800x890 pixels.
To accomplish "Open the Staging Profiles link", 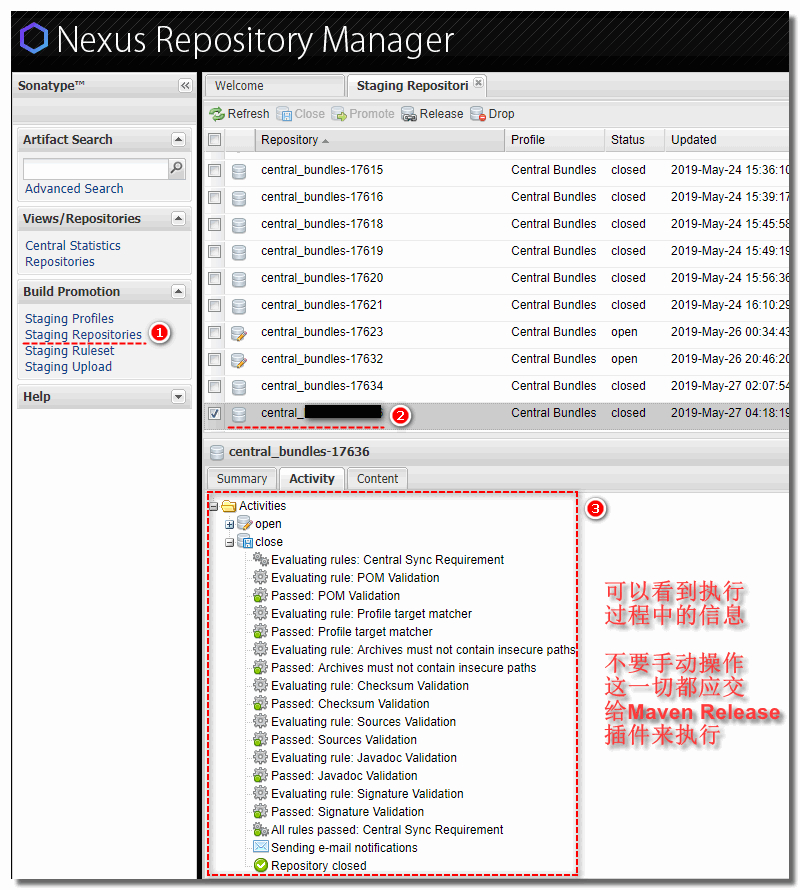I will coord(69,318).
